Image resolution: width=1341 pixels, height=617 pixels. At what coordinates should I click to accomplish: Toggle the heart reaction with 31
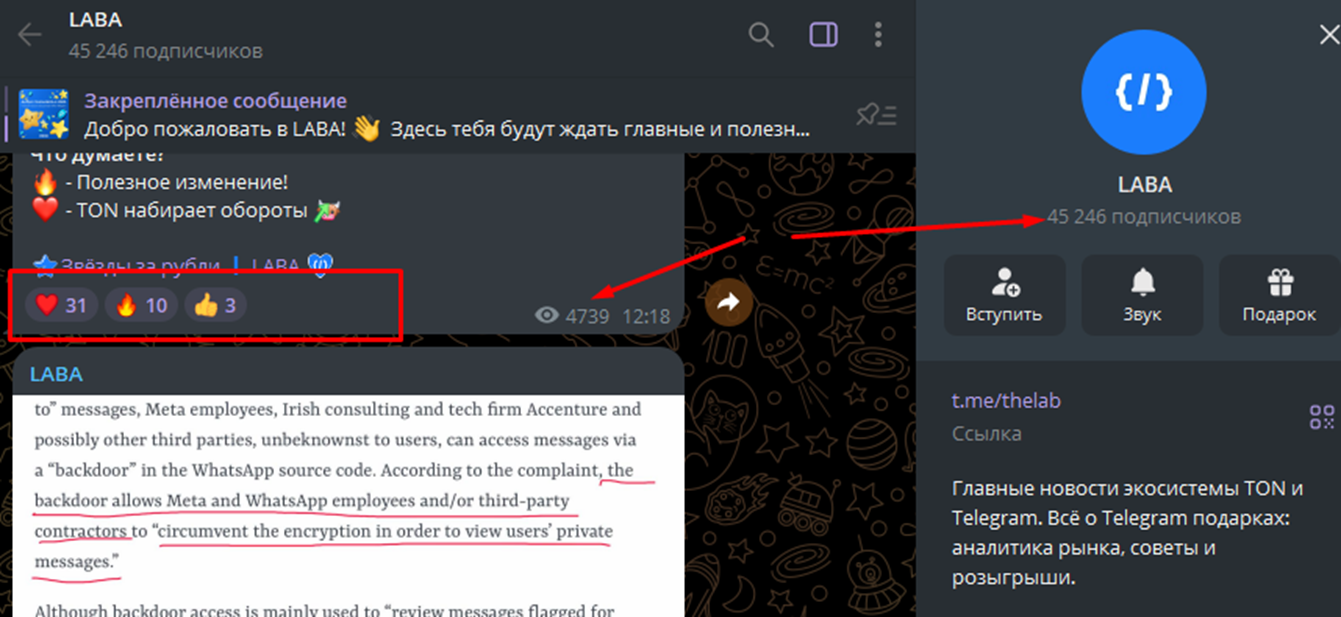click(61, 305)
